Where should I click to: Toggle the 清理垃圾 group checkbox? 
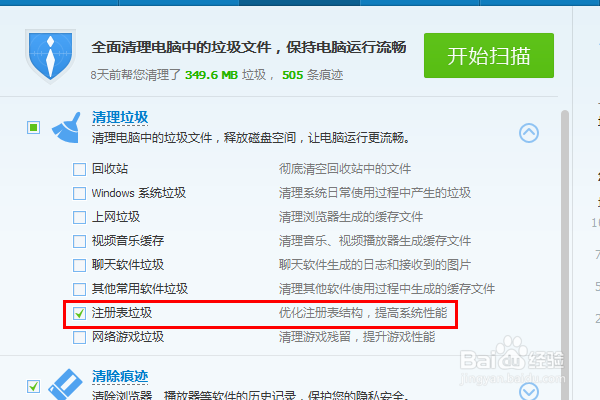pos(34,127)
